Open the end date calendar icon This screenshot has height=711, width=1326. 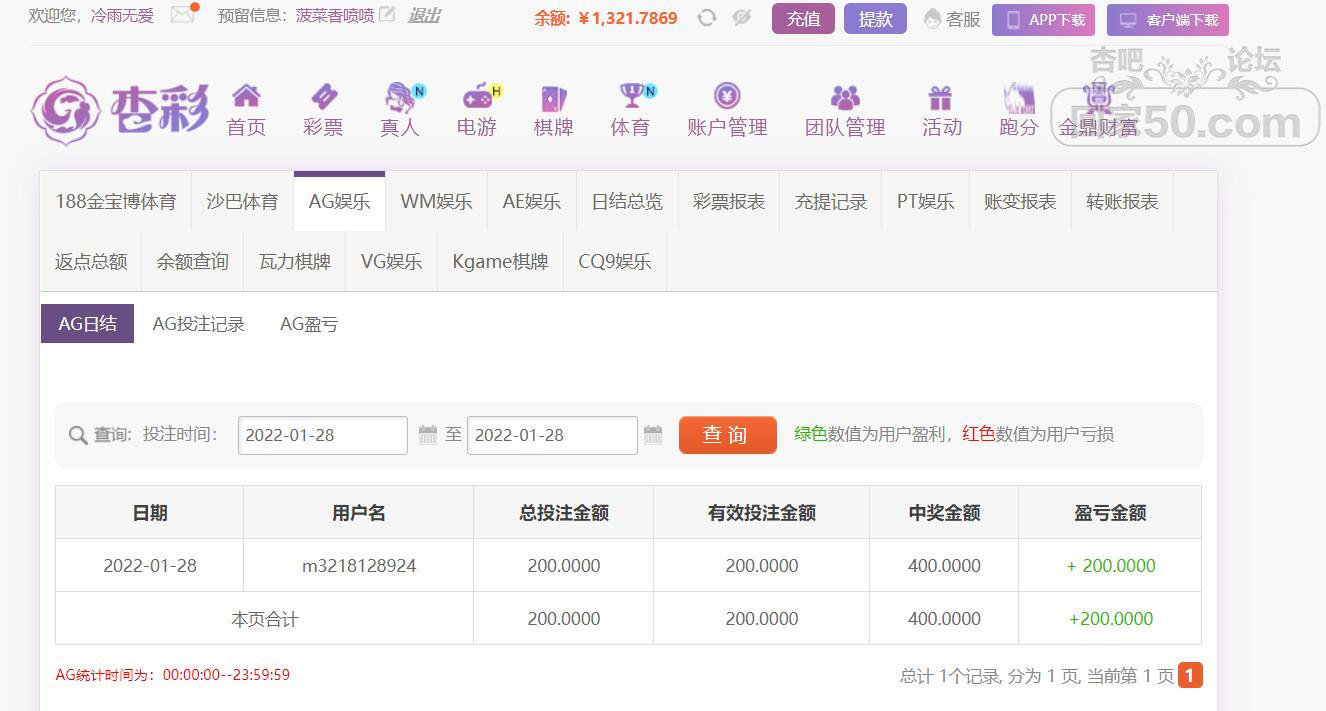(653, 435)
